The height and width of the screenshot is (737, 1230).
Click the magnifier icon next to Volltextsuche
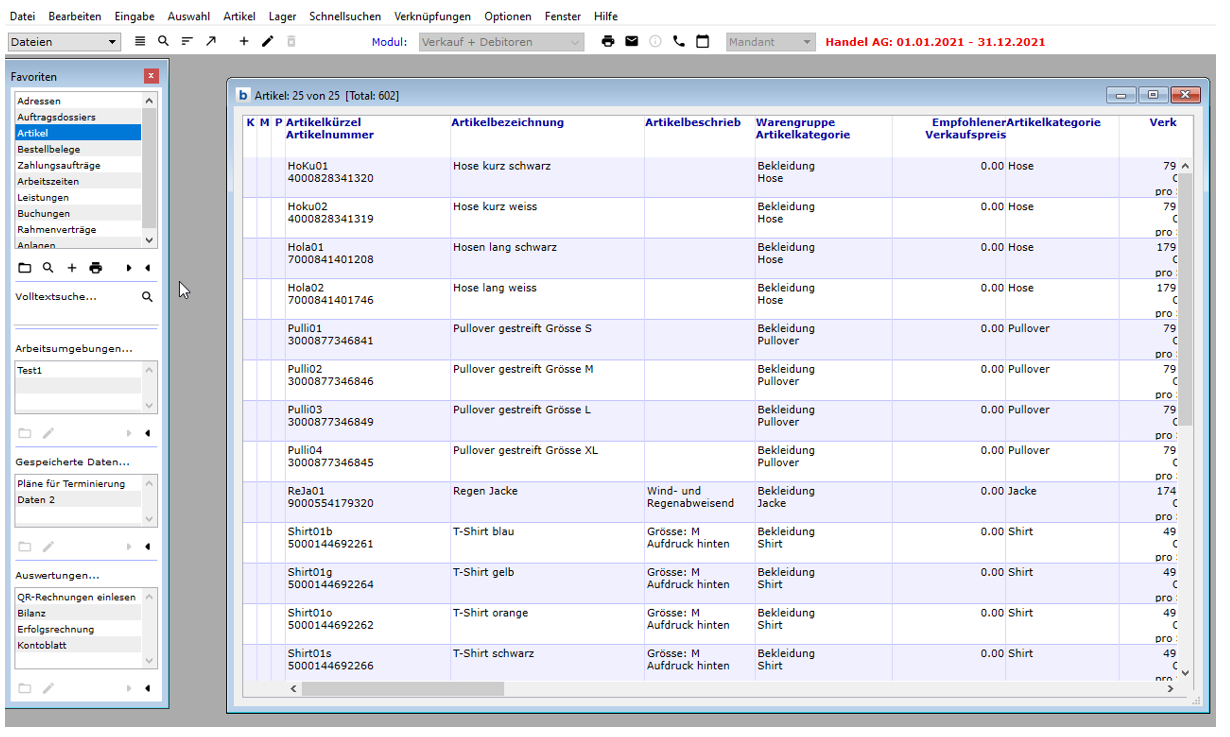pos(147,297)
